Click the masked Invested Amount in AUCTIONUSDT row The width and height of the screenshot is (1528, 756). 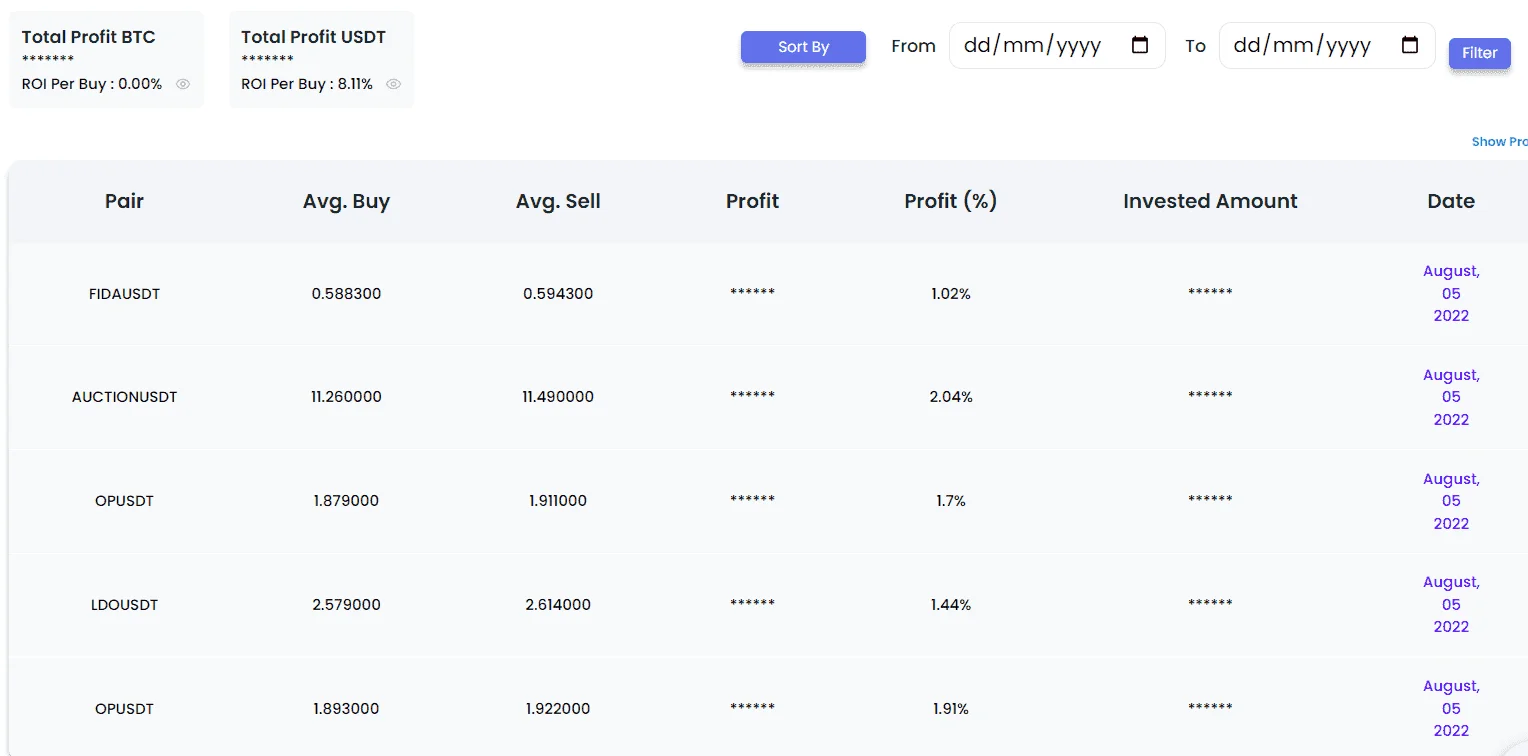(x=1210, y=396)
